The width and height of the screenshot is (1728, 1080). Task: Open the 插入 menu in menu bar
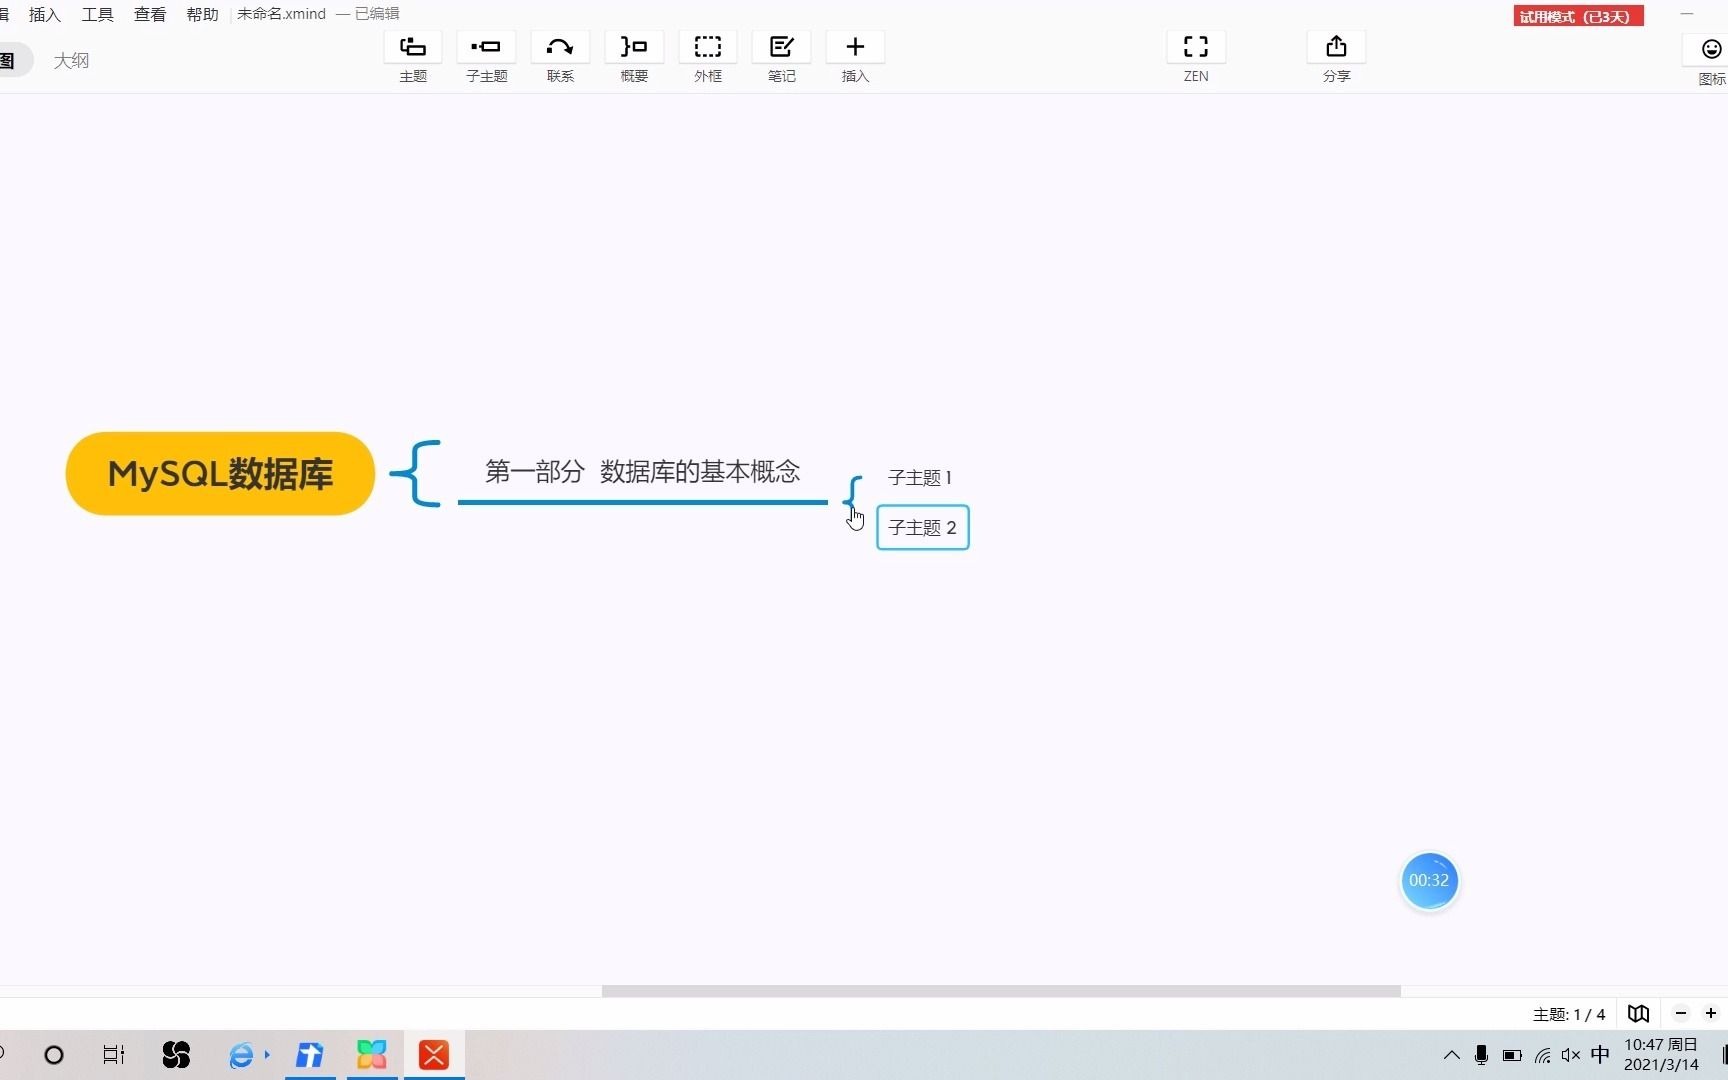[45, 14]
